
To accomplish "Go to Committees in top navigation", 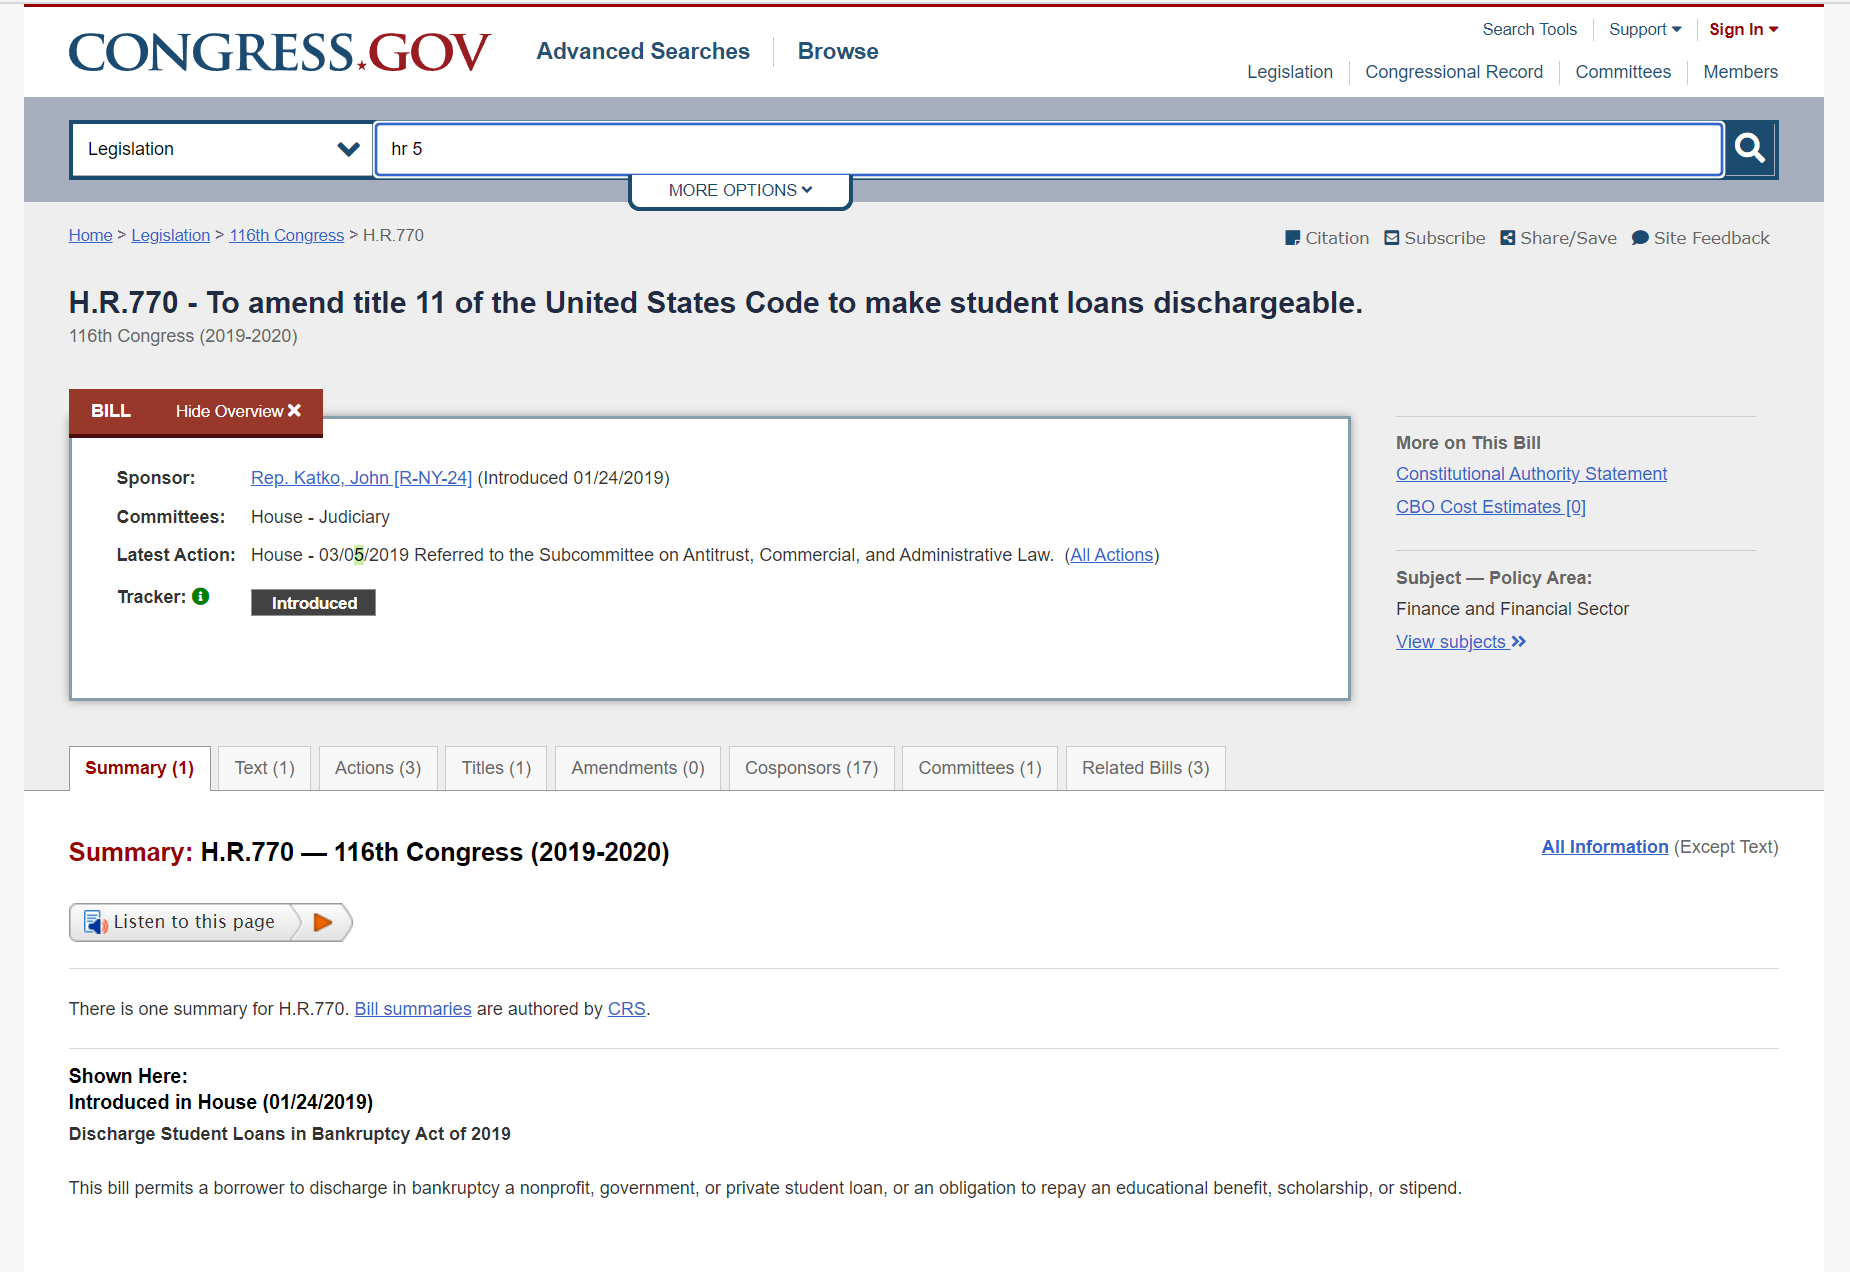I will tap(1623, 72).
